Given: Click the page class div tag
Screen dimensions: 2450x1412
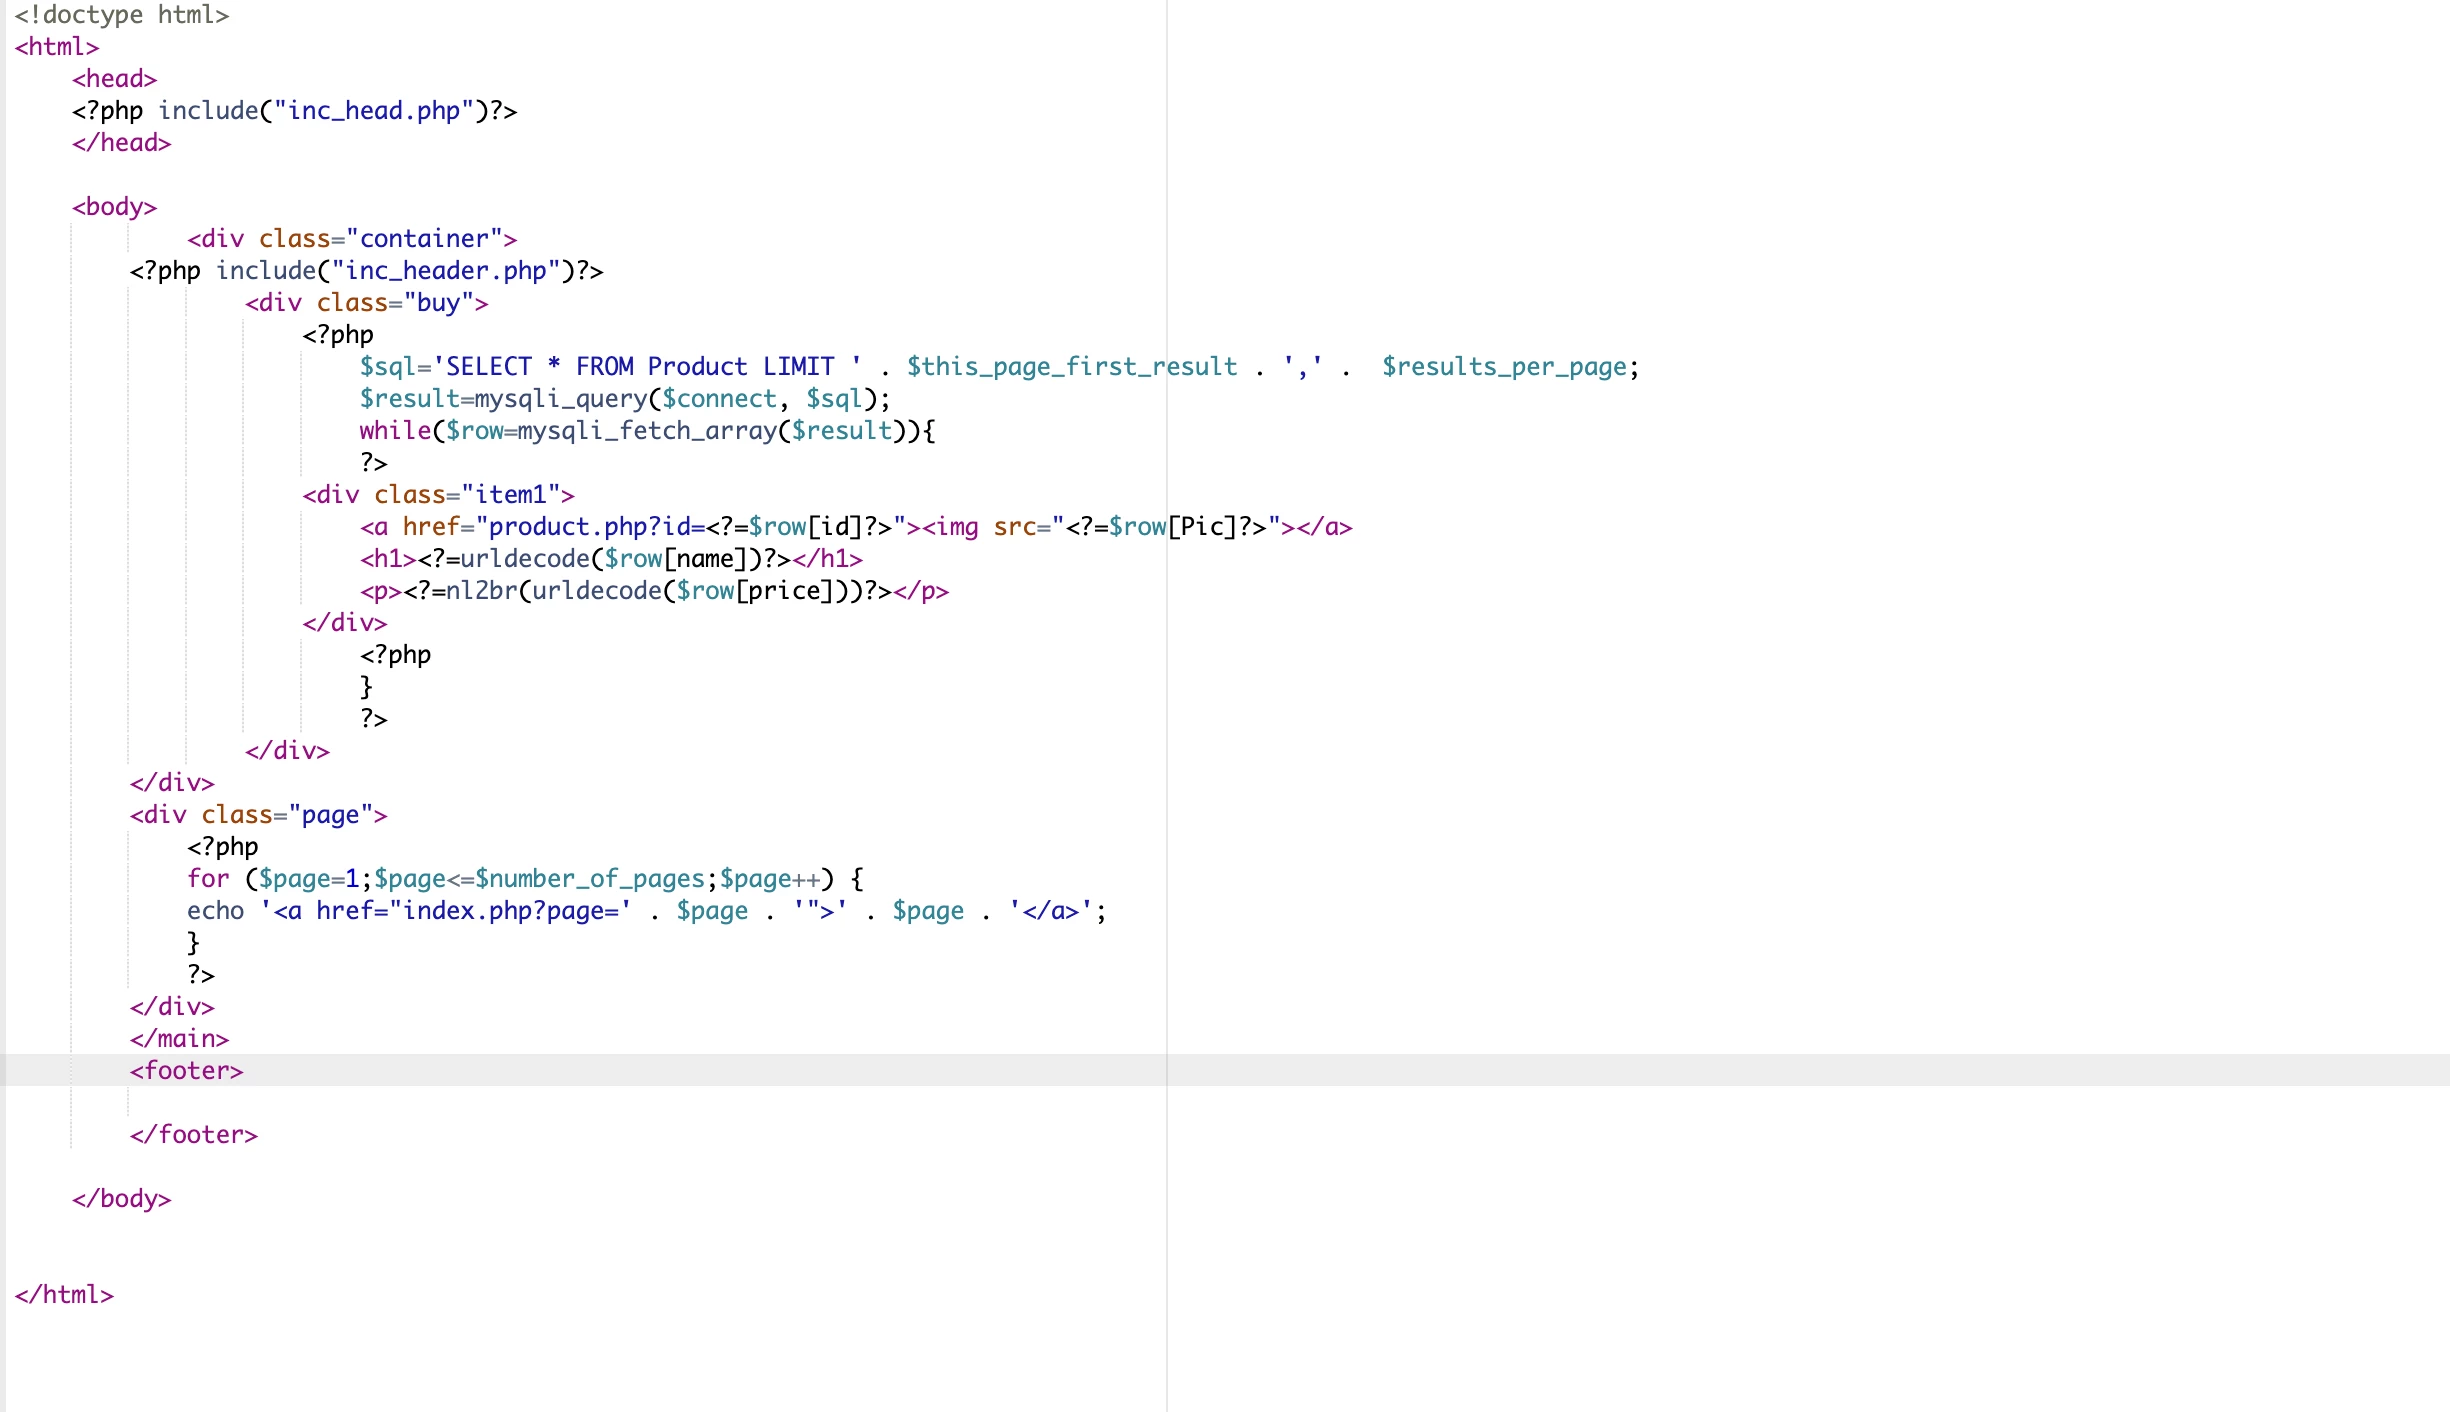Looking at the screenshot, I should click(258, 815).
